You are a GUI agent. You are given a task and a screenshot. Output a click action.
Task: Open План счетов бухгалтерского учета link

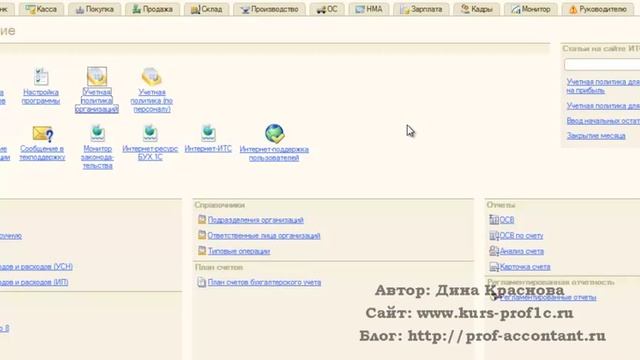[264, 282]
